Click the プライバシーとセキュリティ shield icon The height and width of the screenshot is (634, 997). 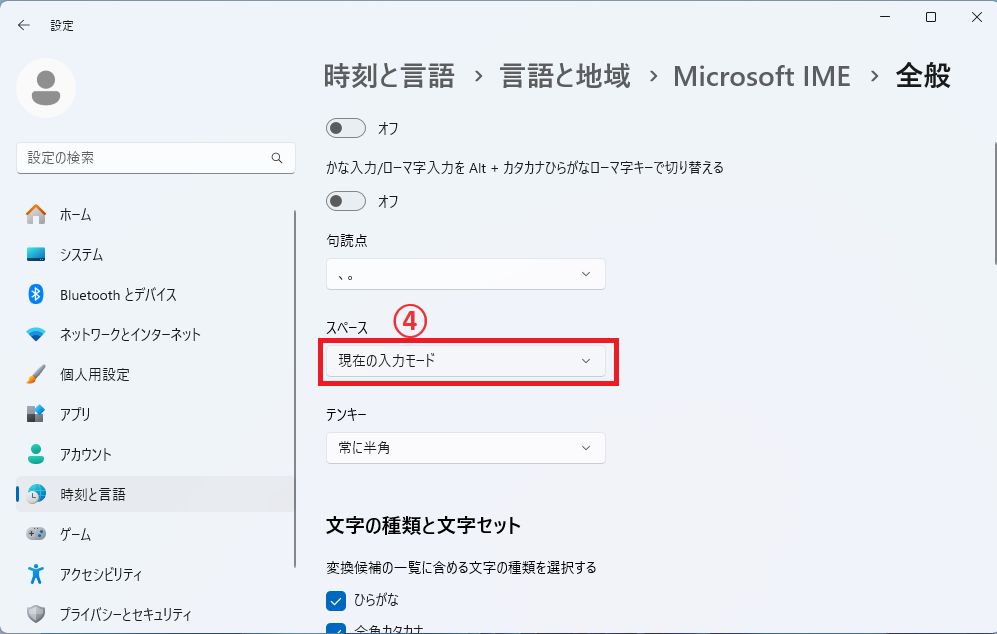[36, 614]
